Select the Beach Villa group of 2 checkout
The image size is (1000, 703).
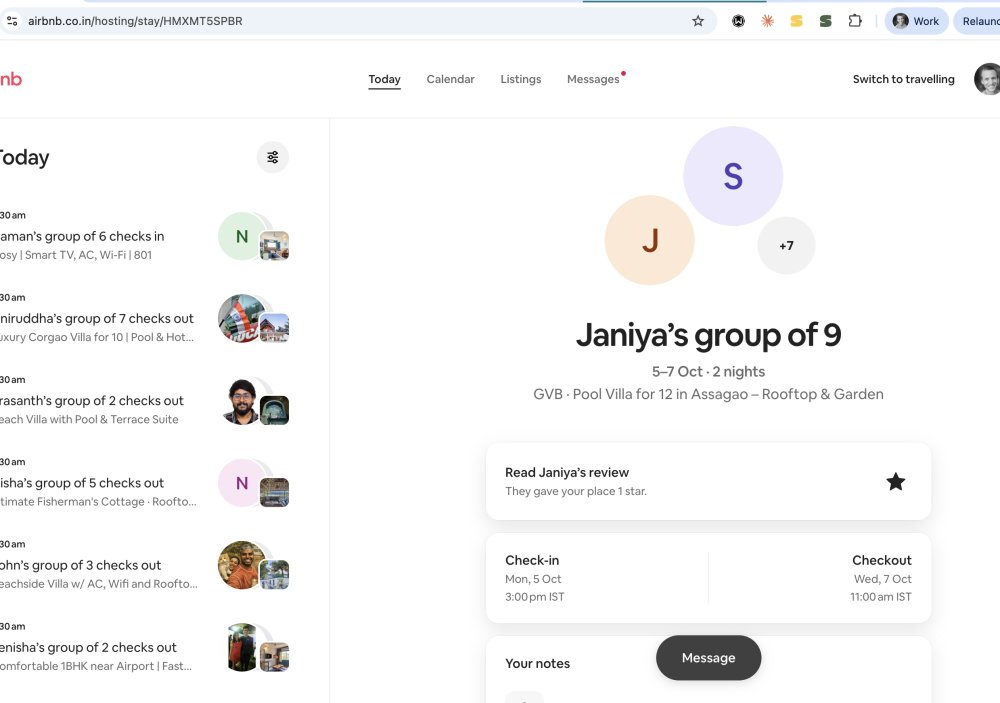point(144,401)
